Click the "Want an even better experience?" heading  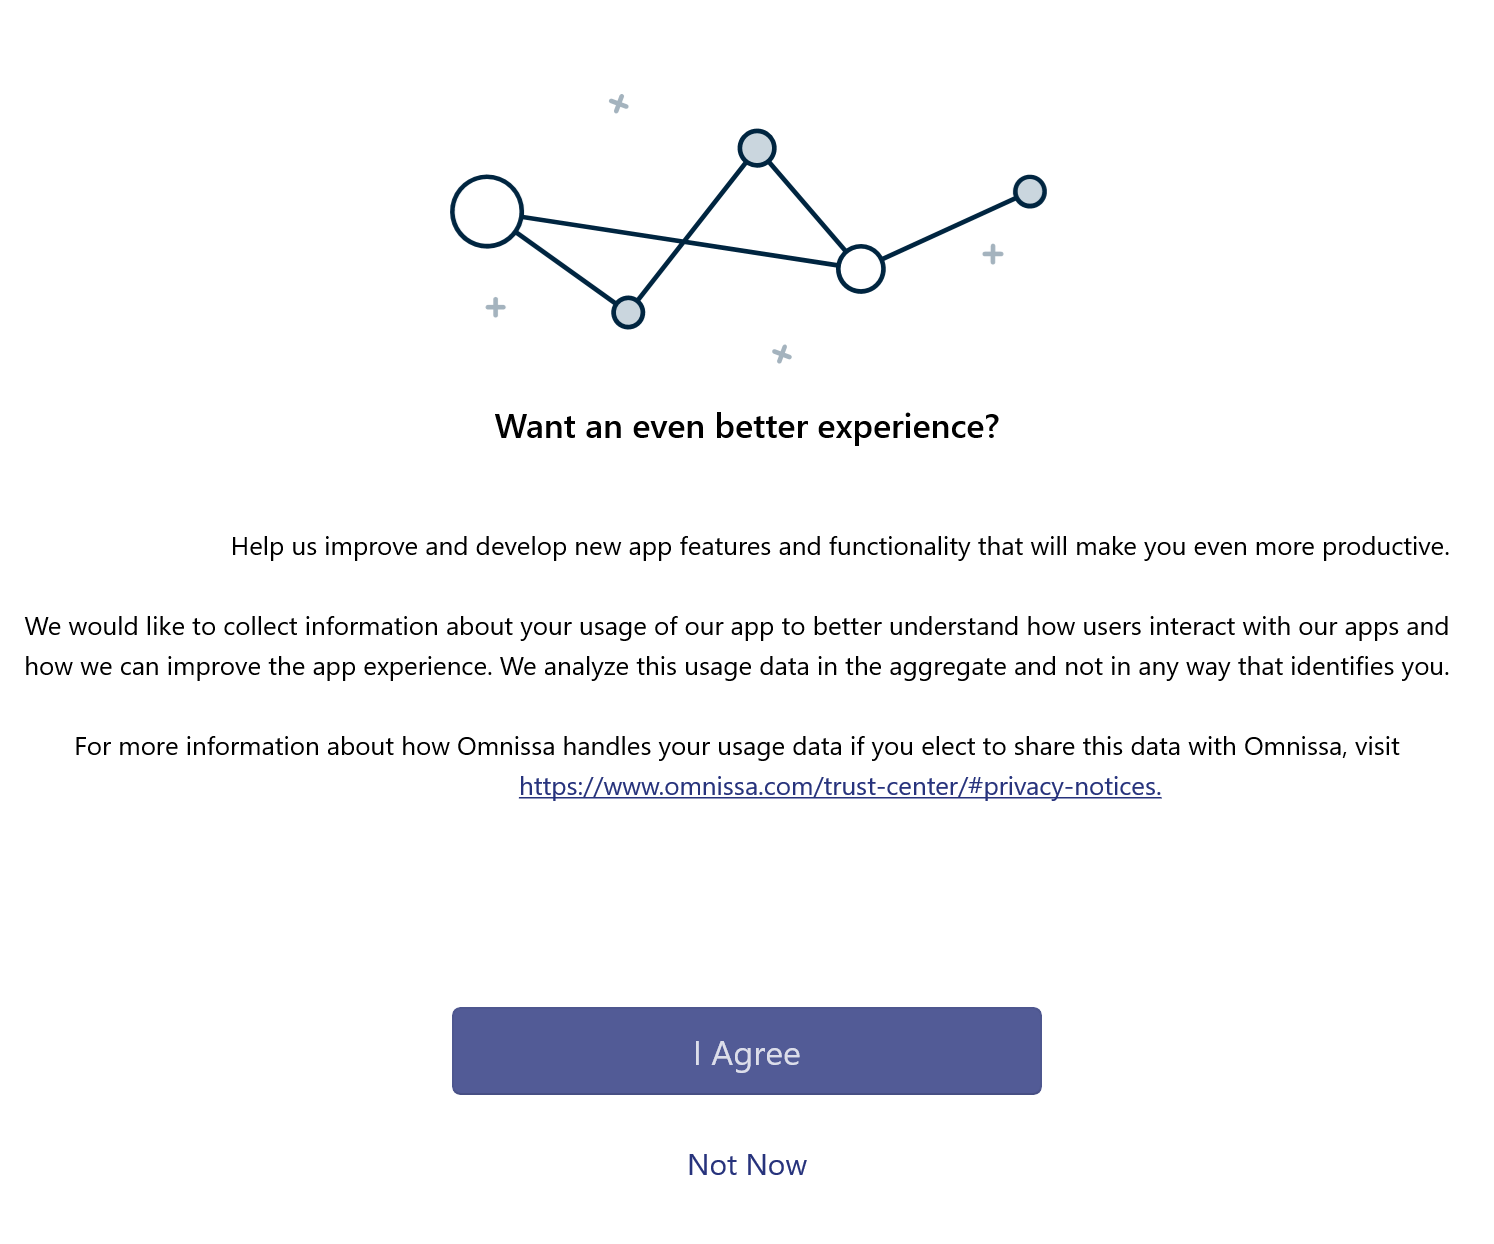pos(746,427)
